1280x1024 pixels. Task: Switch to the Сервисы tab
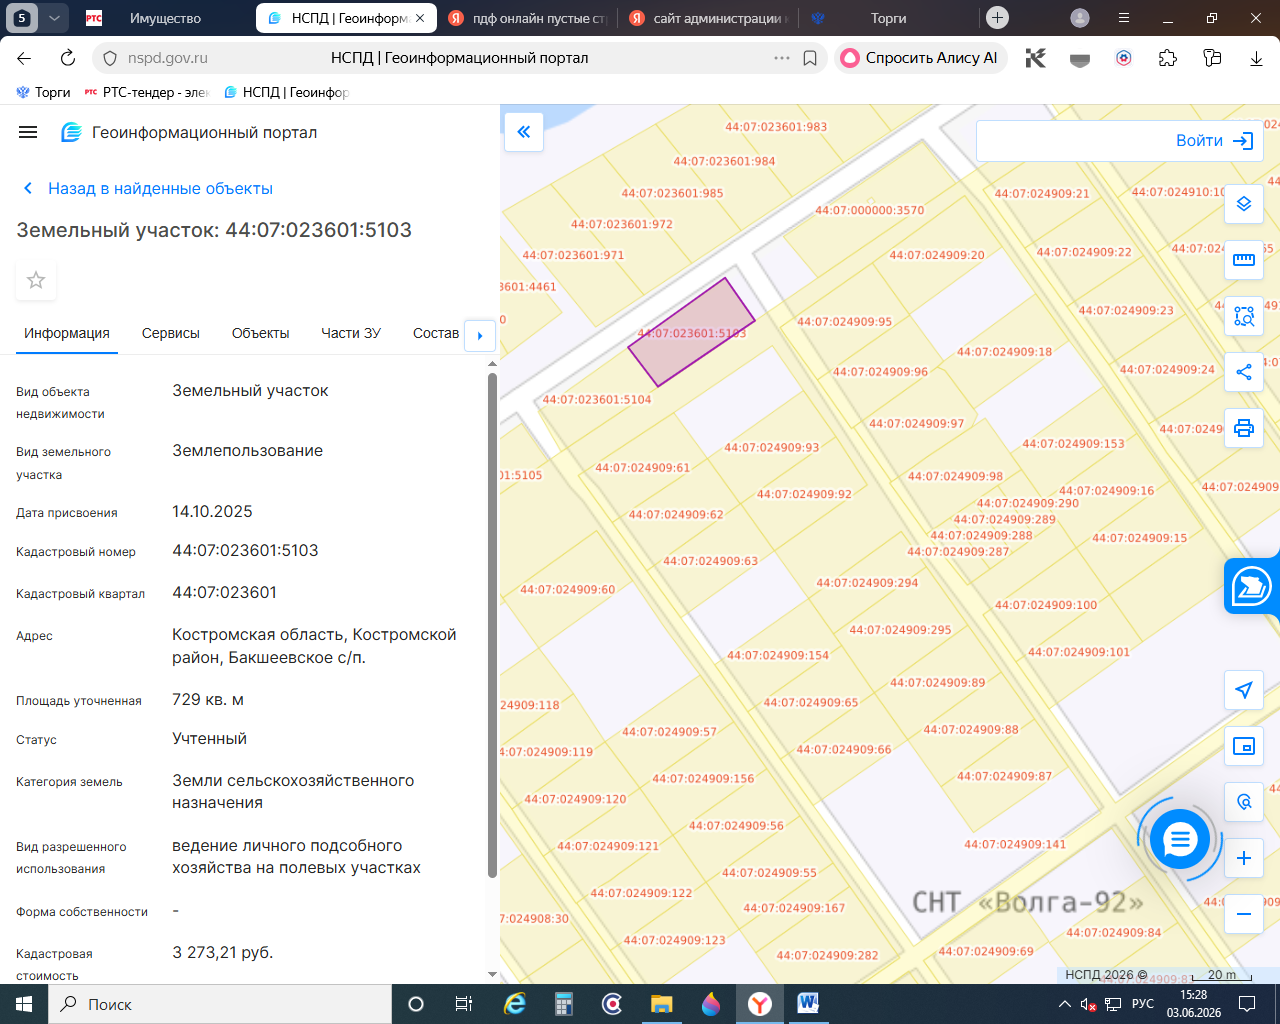[171, 333]
